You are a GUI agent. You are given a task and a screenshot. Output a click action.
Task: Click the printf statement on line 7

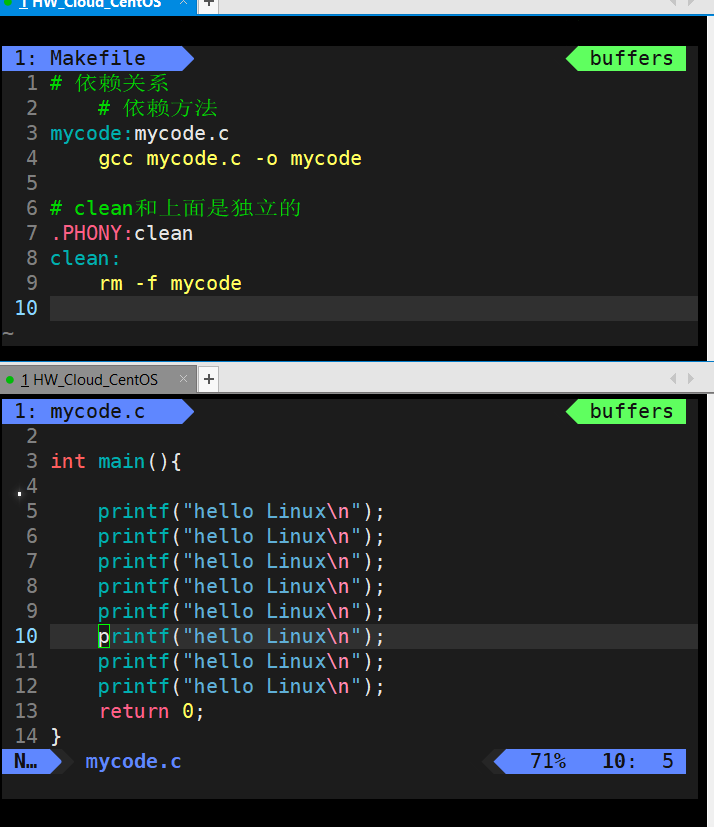(x=241, y=562)
